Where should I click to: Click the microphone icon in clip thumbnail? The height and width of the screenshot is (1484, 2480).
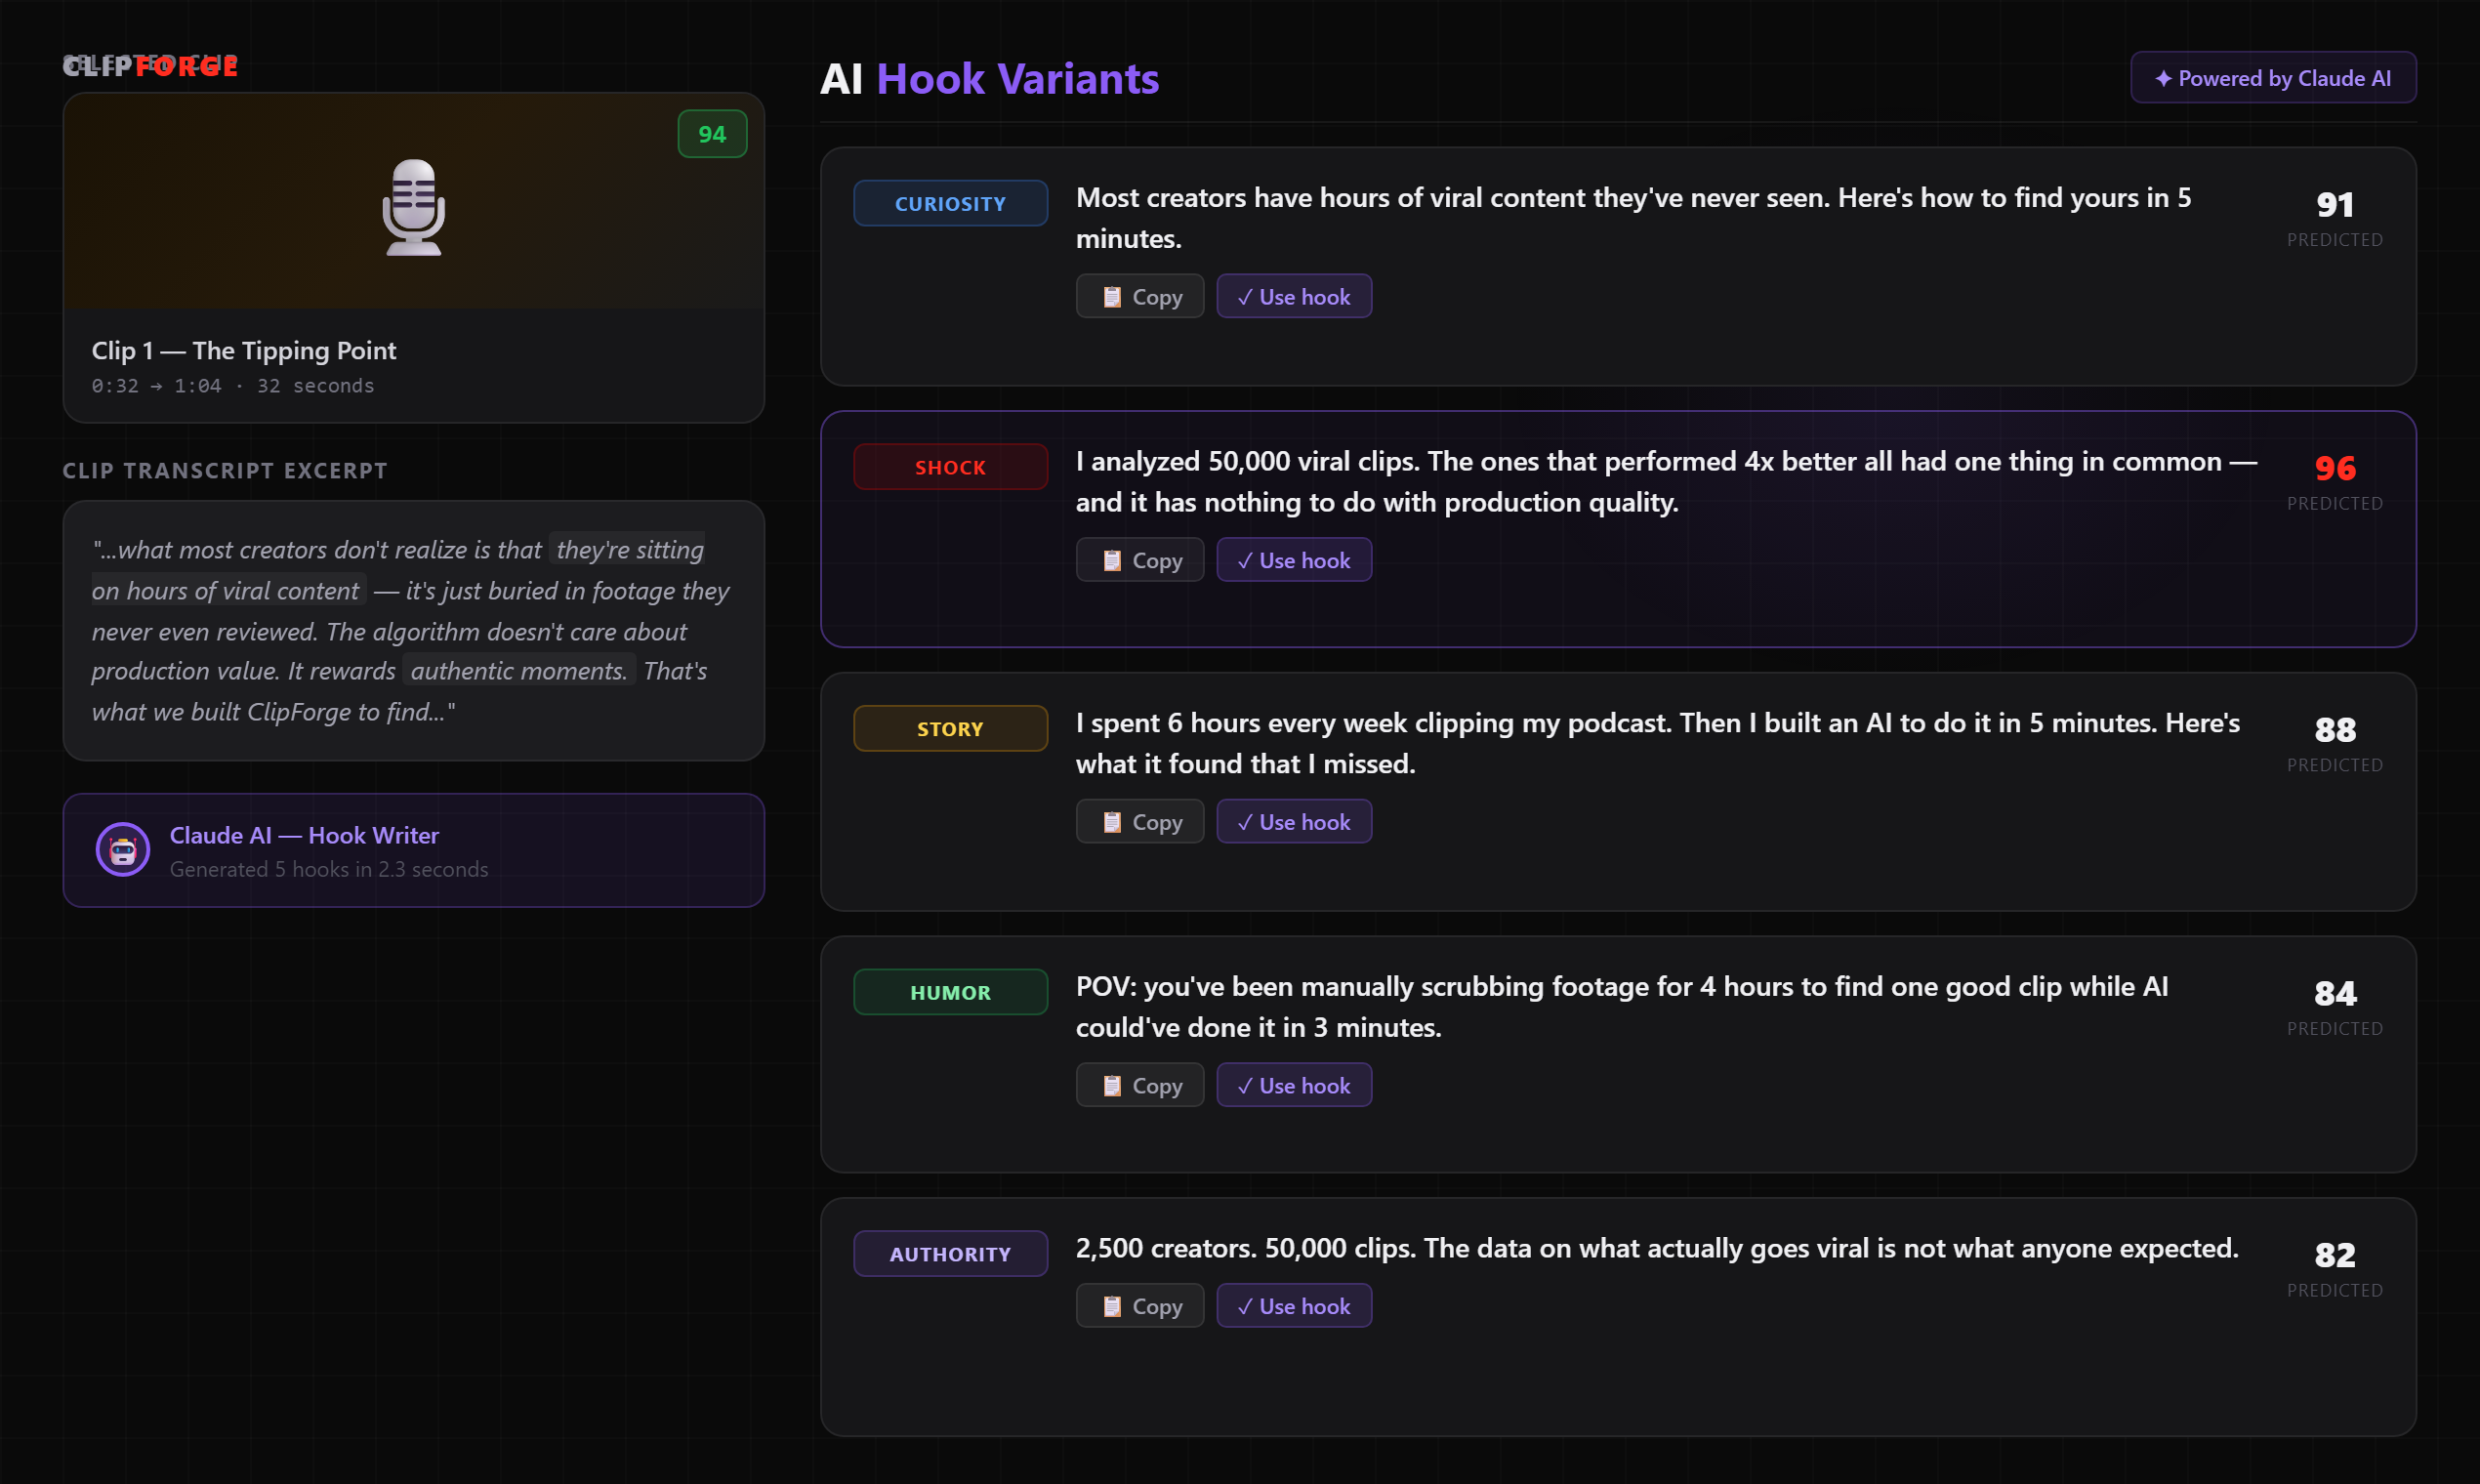(413, 207)
